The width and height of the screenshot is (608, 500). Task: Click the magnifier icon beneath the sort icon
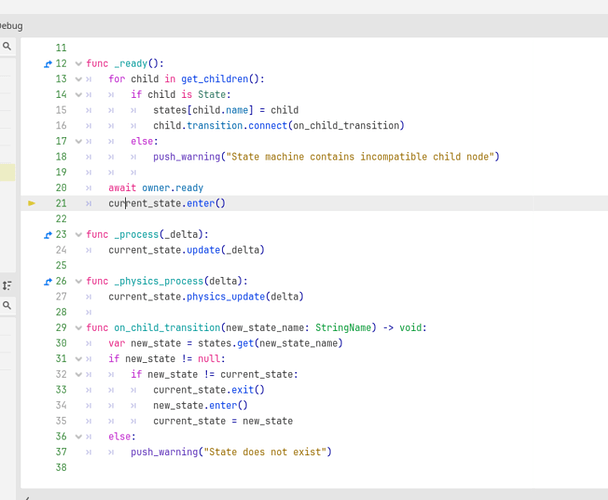click(7, 305)
